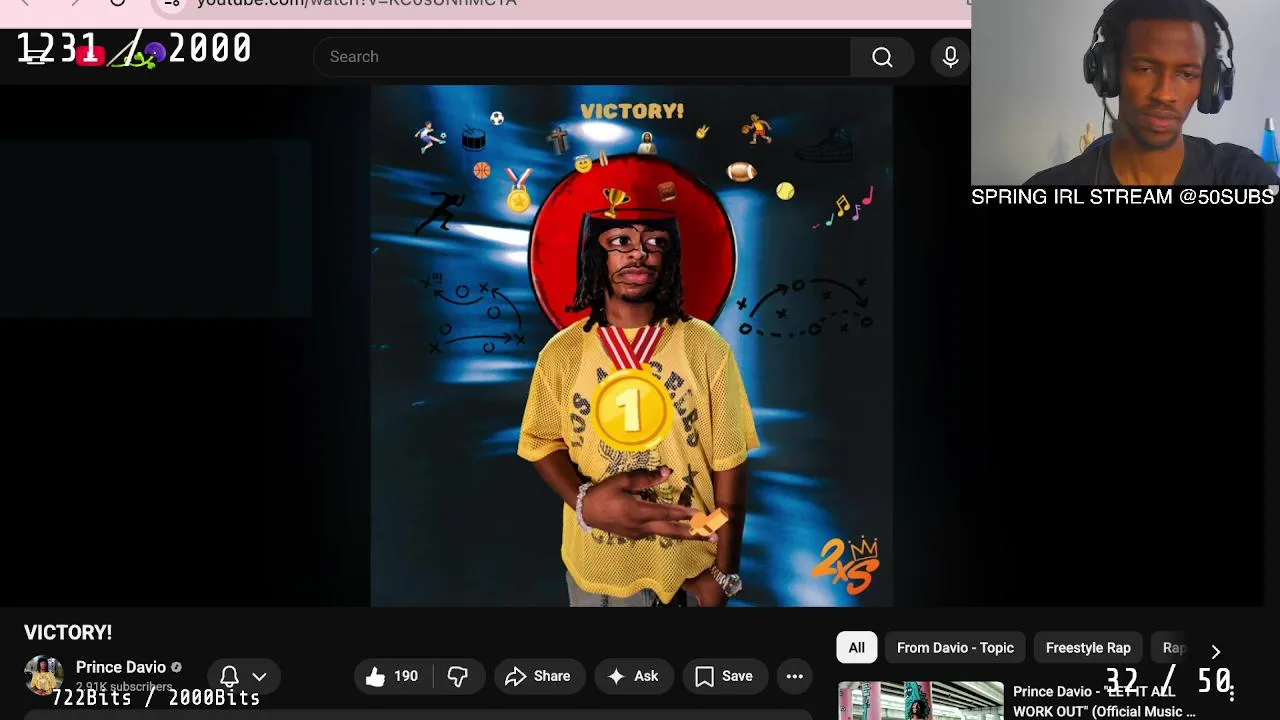Click the VICTORY! video title text
Screen dimensions: 1280x720
(x=68, y=632)
